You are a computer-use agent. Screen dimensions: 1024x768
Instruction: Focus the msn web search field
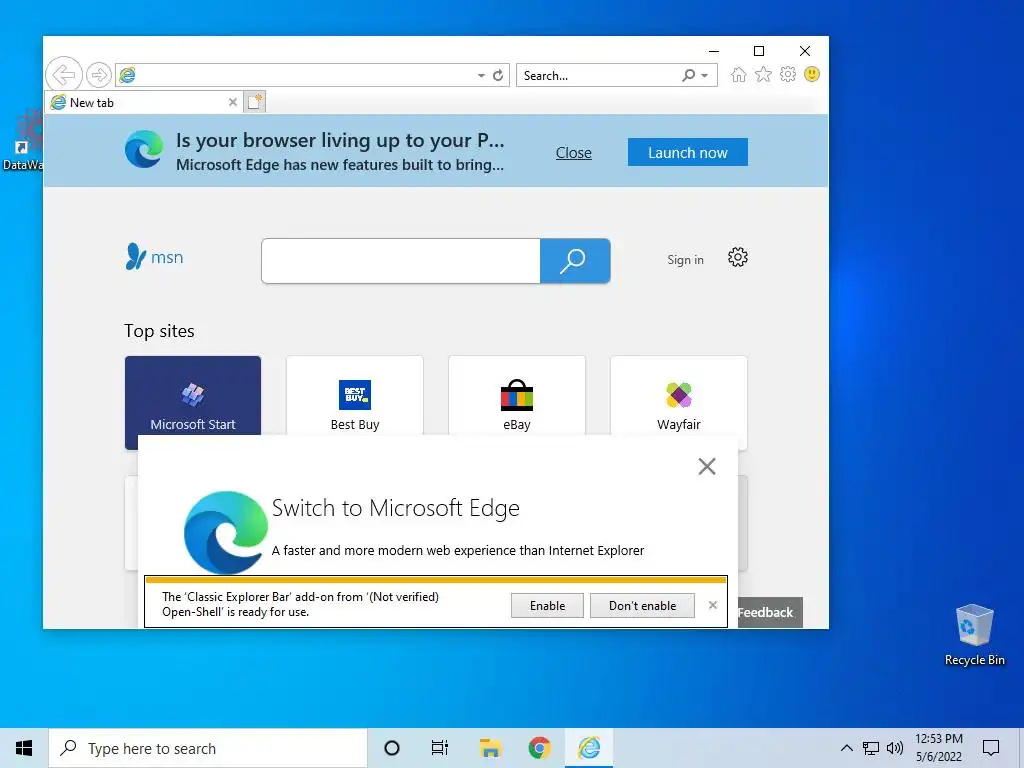click(401, 261)
